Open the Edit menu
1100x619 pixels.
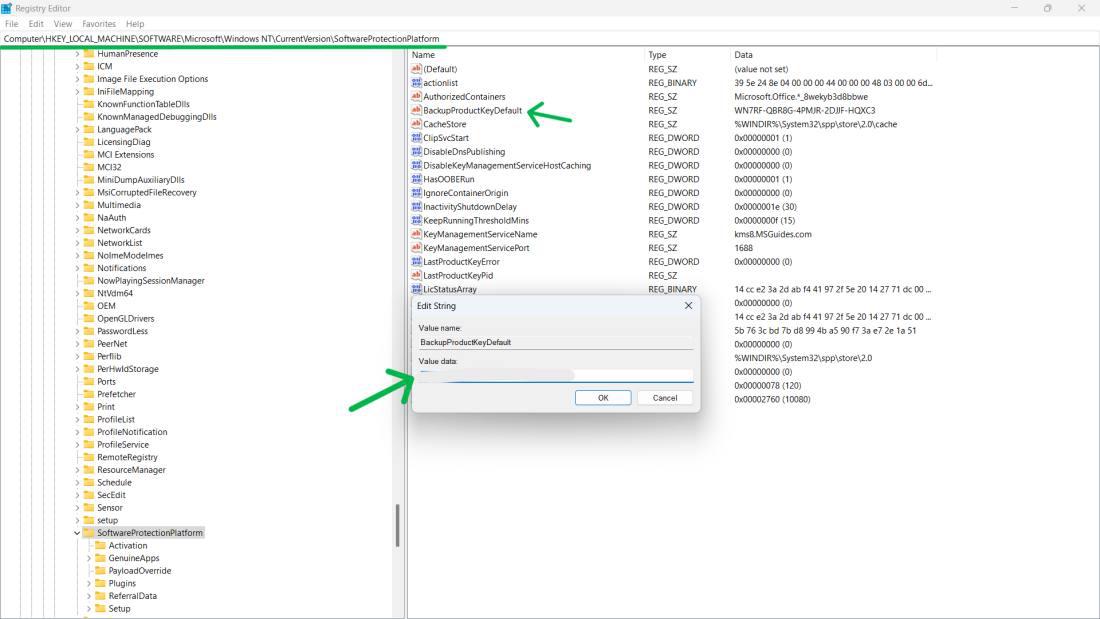[36, 24]
